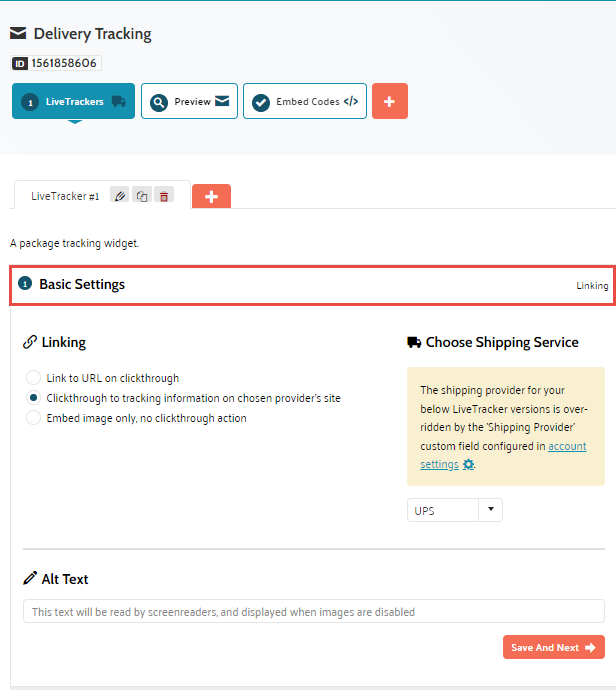Add a new LiveTracker with the plus tab
This screenshot has height=690, width=616.
[x=211, y=197]
